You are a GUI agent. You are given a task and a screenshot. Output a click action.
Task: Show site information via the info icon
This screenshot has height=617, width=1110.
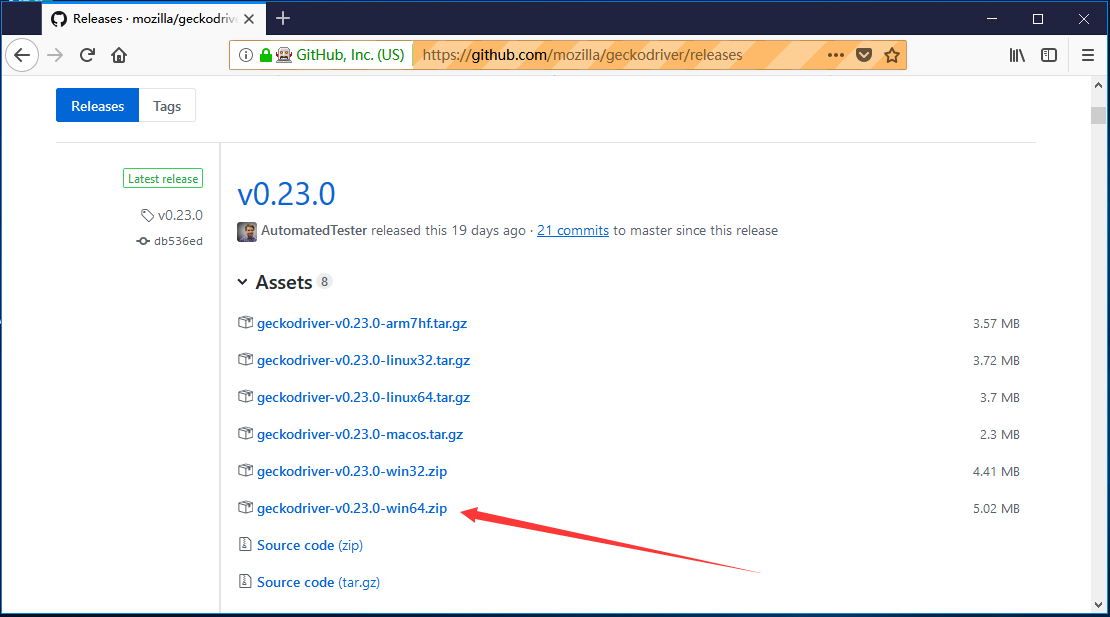(x=246, y=55)
